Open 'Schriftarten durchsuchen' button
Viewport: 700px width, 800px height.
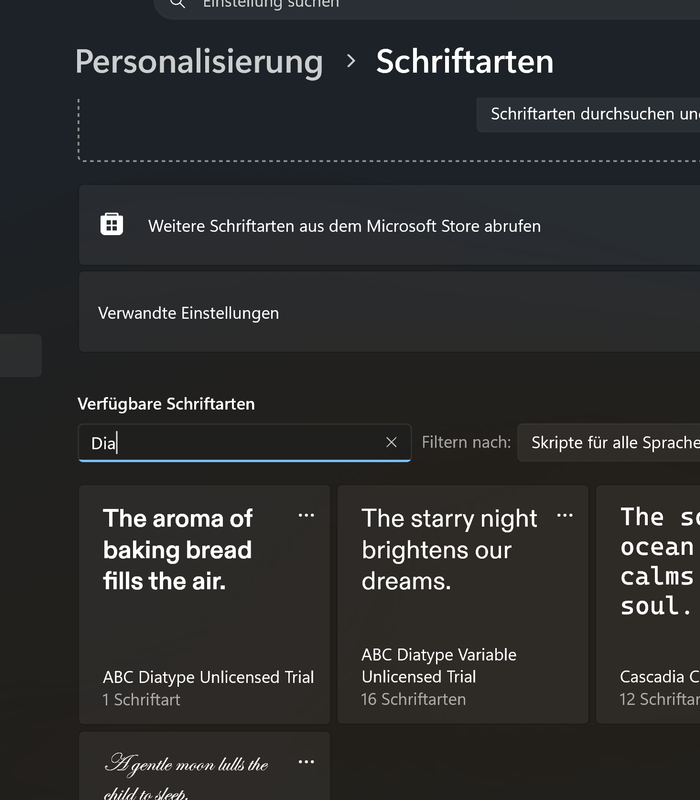coord(588,115)
